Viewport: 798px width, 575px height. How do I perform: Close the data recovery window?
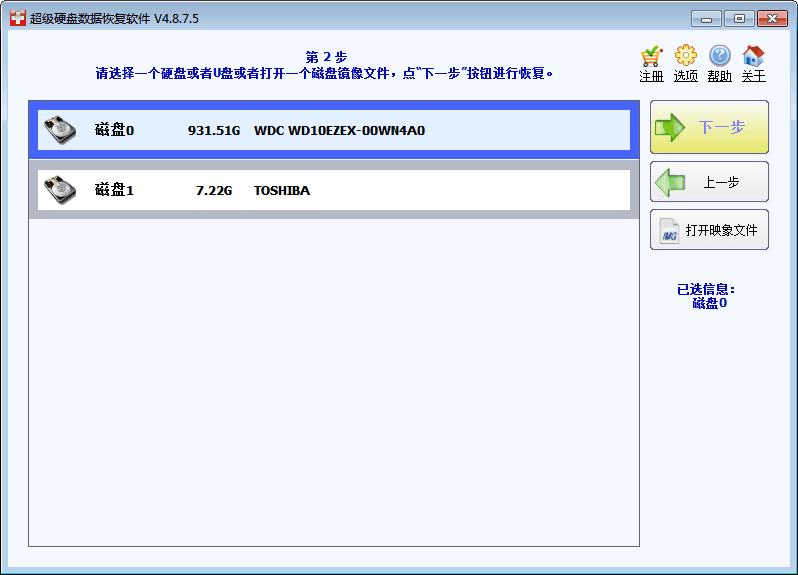click(773, 19)
